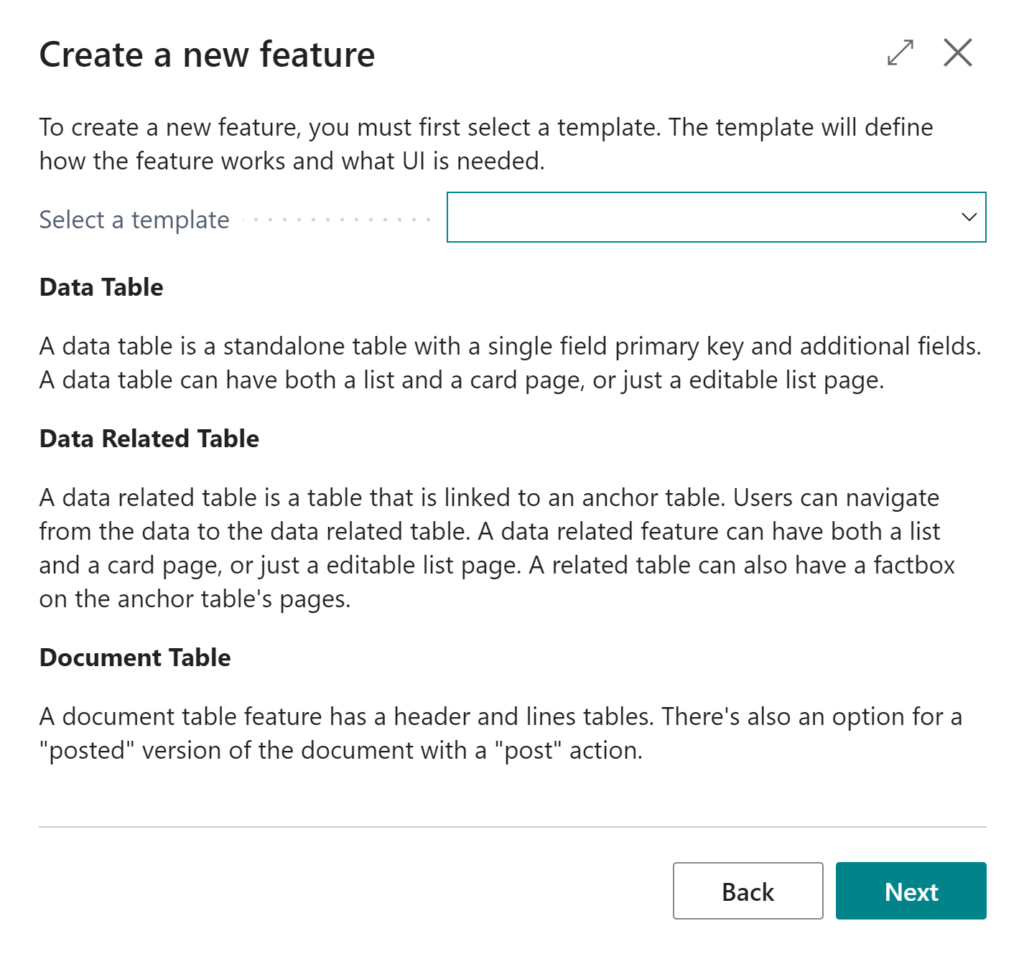Image resolution: width=1024 pixels, height=959 pixels.
Task: Focus the empty template combo box field
Action: (716, 217)
